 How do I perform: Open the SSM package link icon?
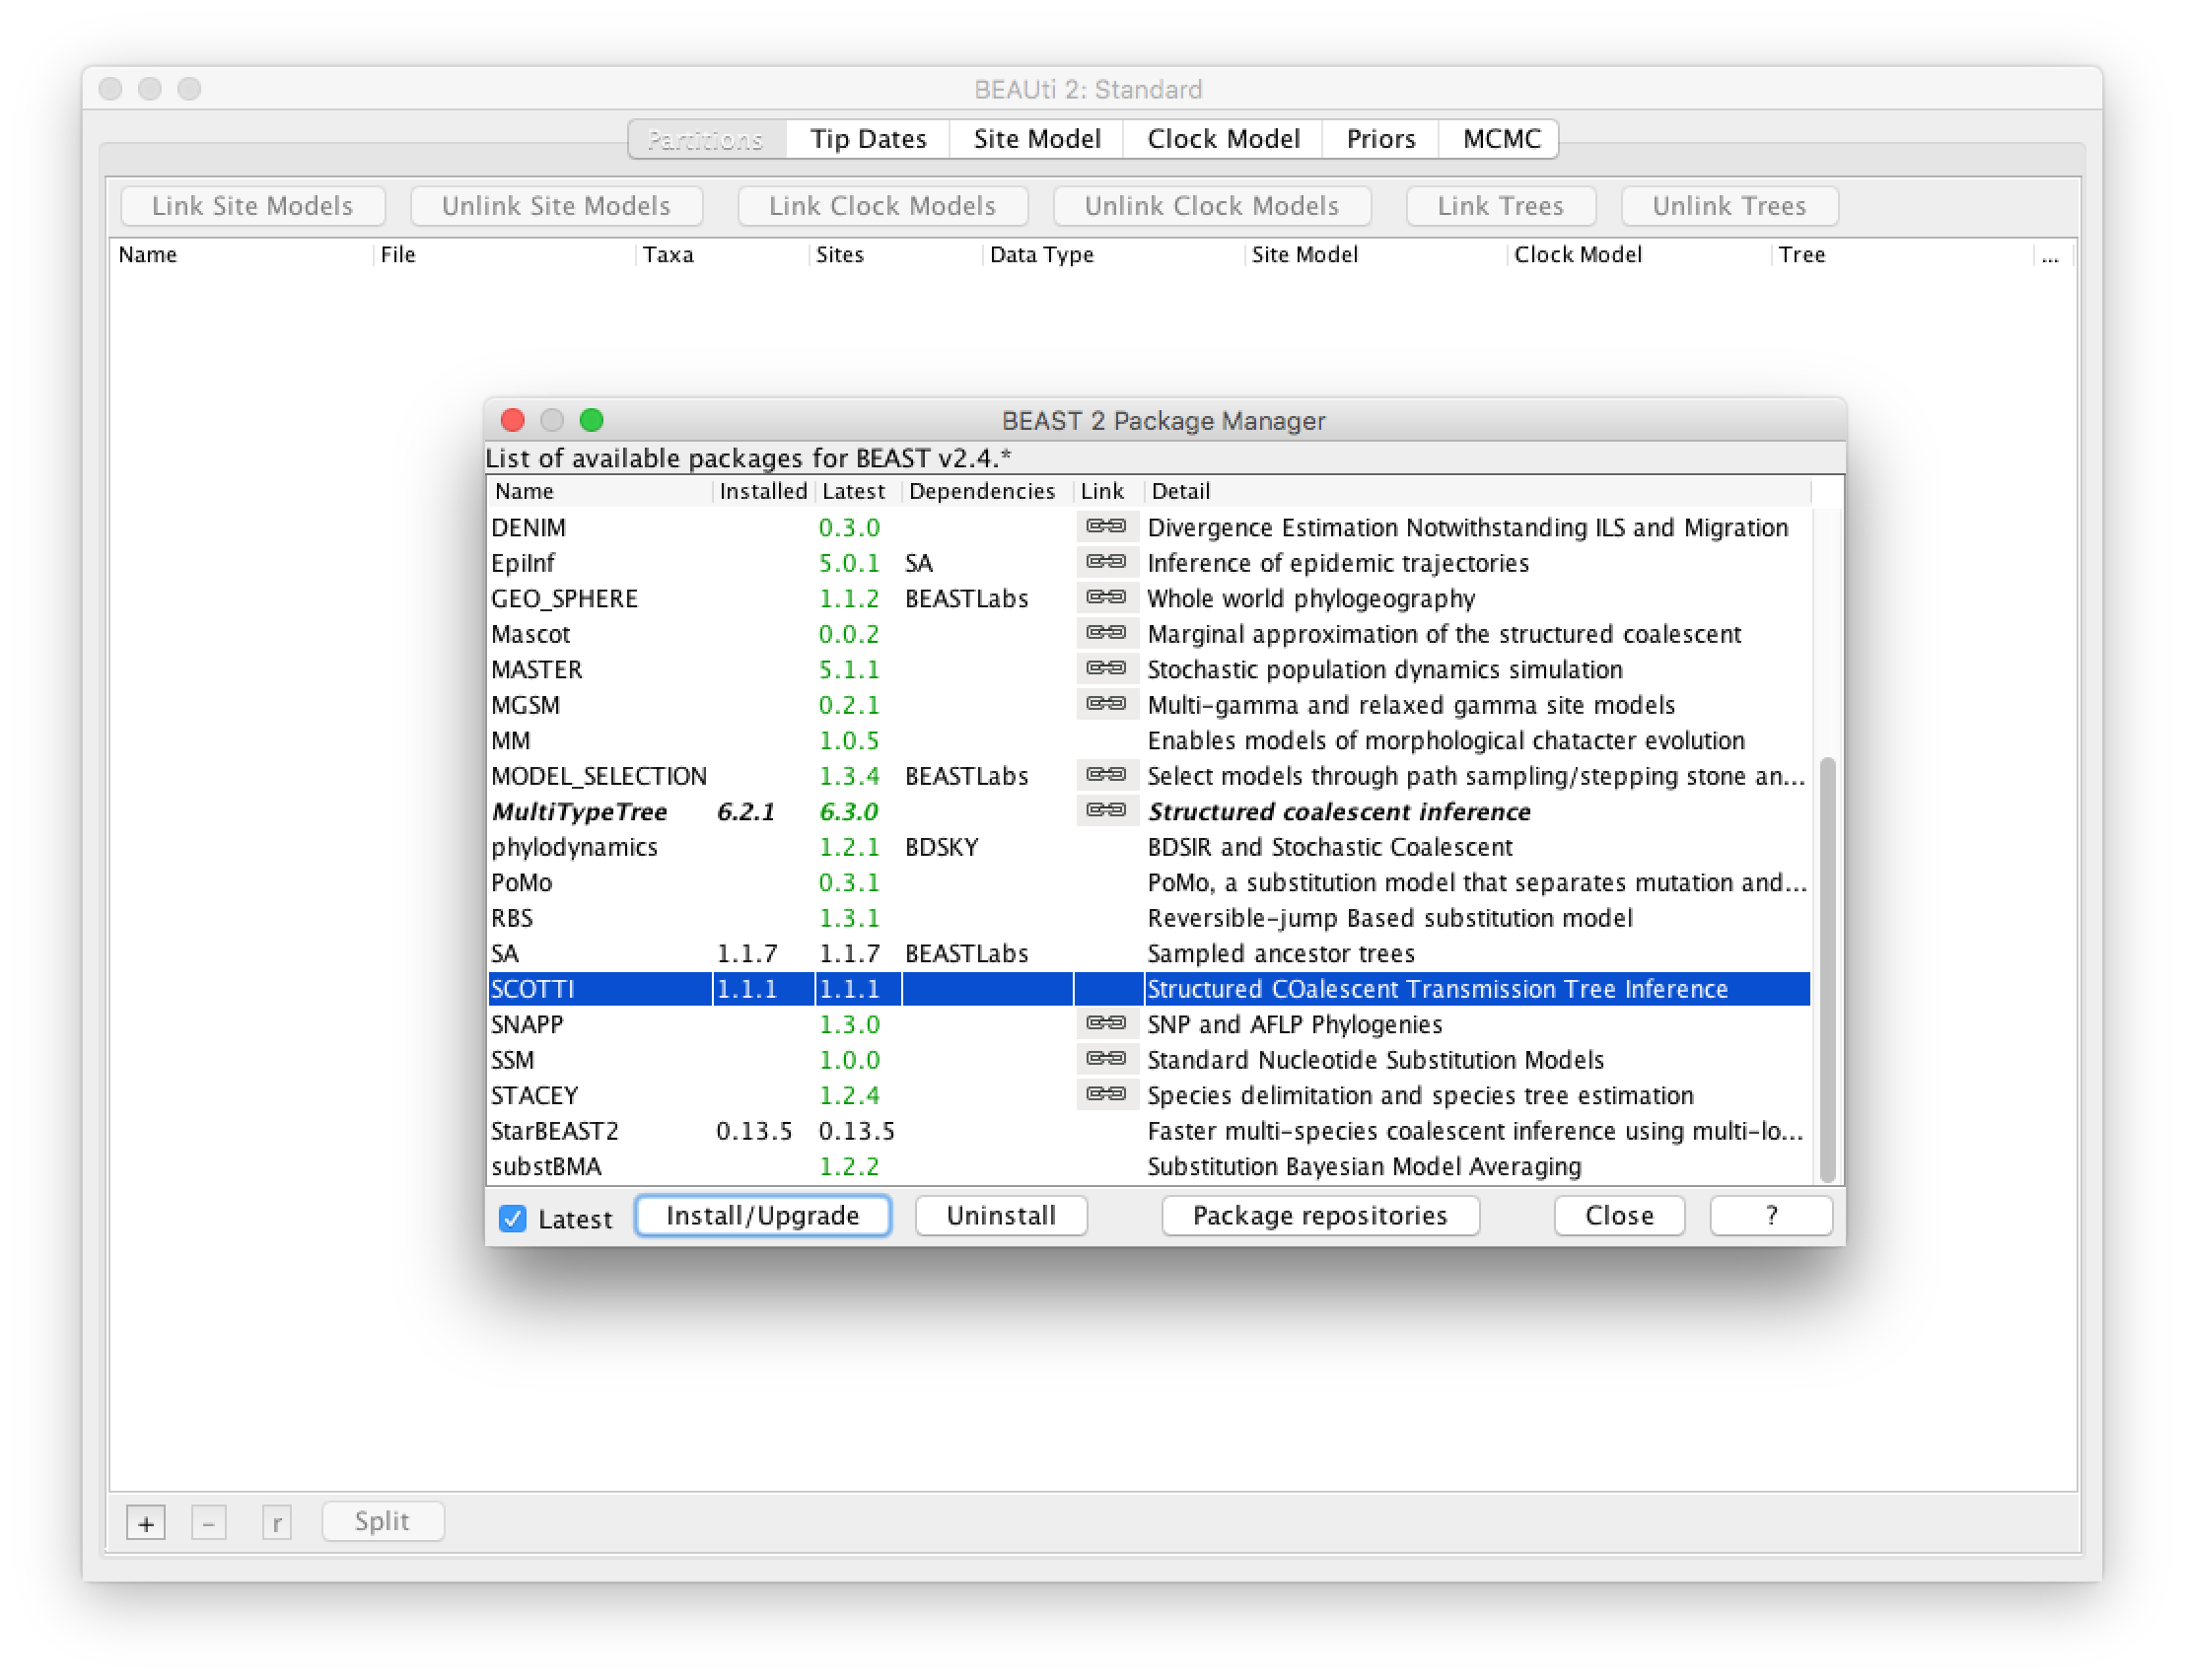(x=1106, y=1059)
